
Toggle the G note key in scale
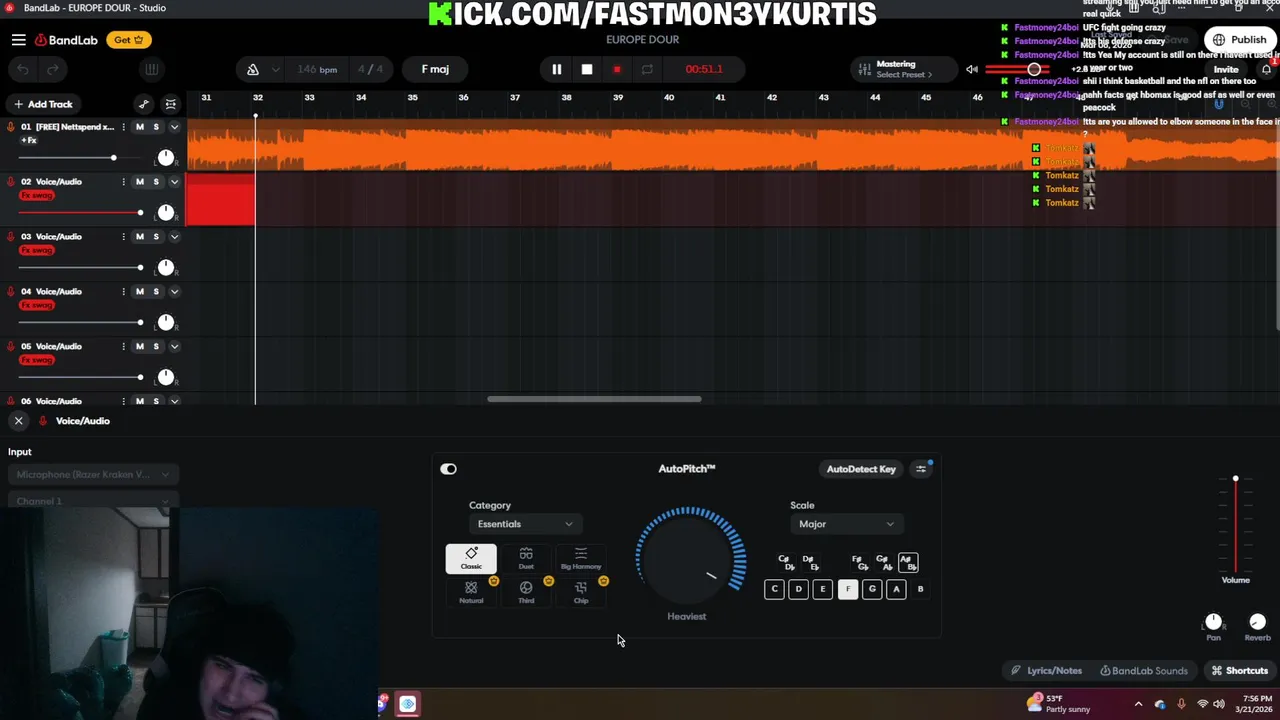coord(872,589)
